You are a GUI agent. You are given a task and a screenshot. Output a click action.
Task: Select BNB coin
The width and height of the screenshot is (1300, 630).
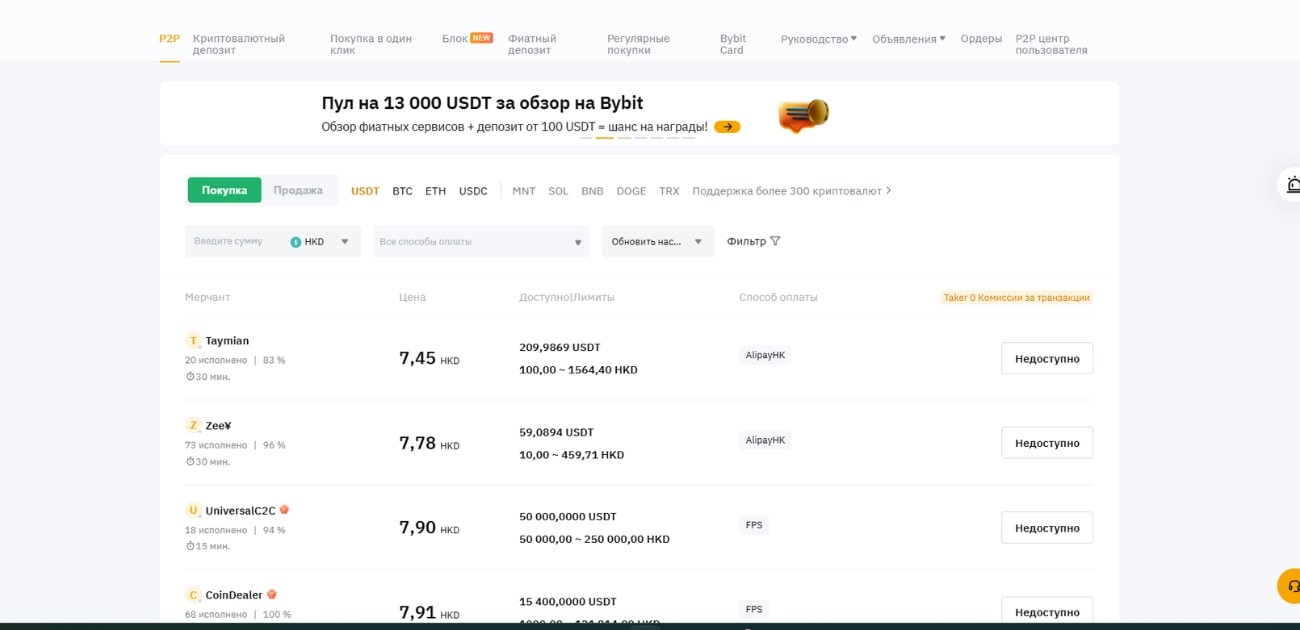[x=592, y=191]
